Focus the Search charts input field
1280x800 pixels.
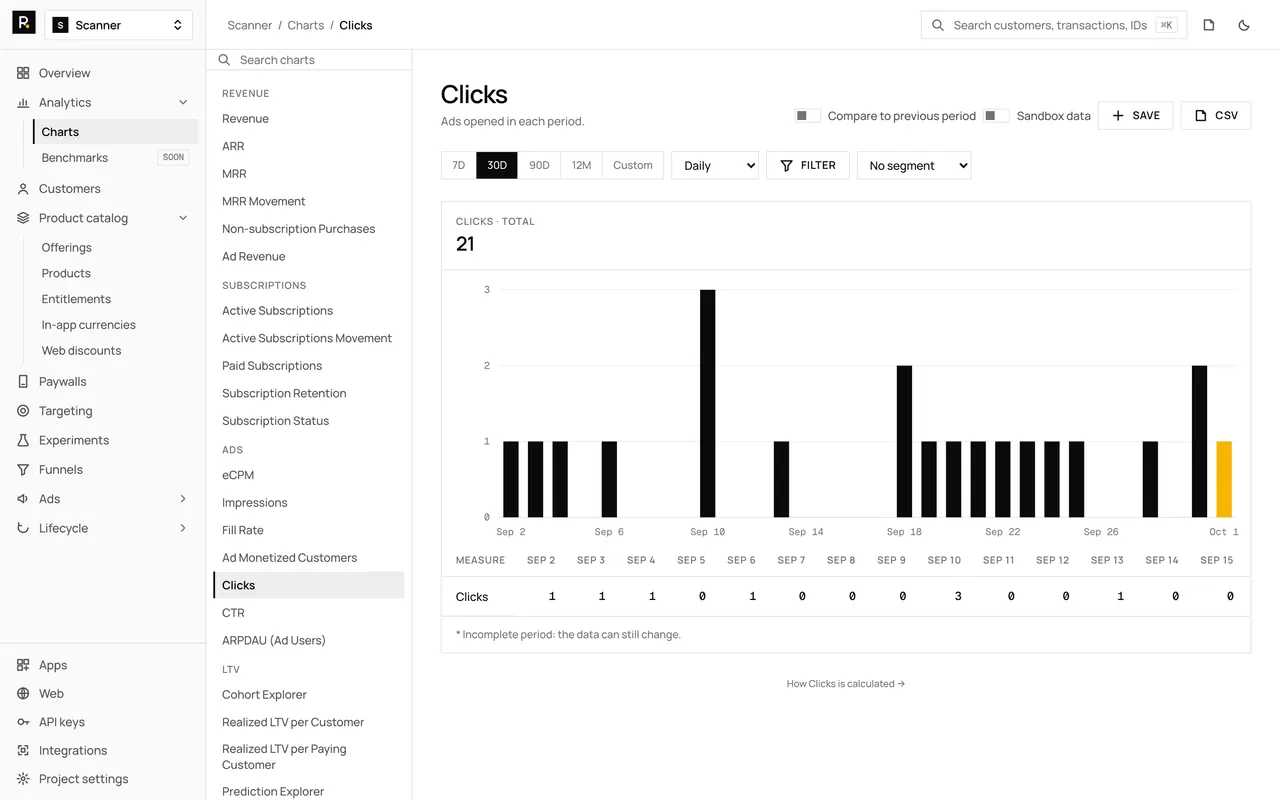point(309,60)
